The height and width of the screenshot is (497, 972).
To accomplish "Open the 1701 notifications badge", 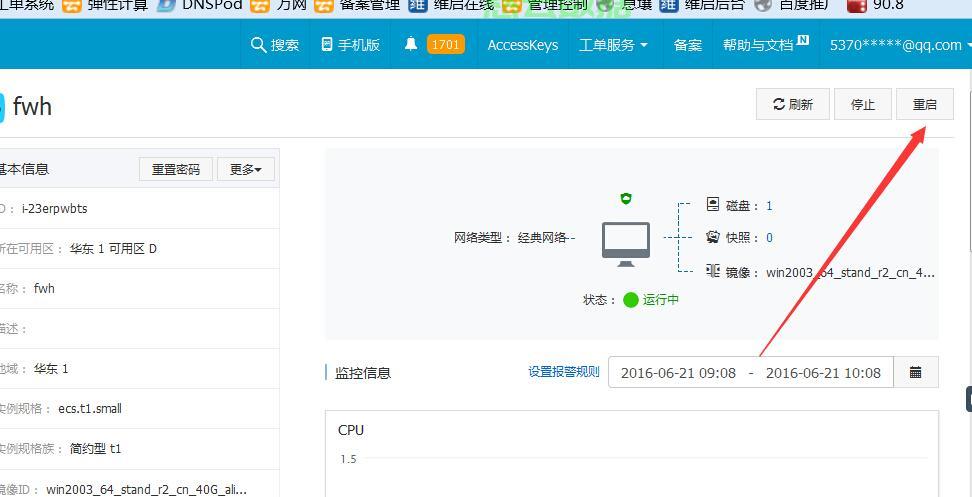I will [446, 44].
